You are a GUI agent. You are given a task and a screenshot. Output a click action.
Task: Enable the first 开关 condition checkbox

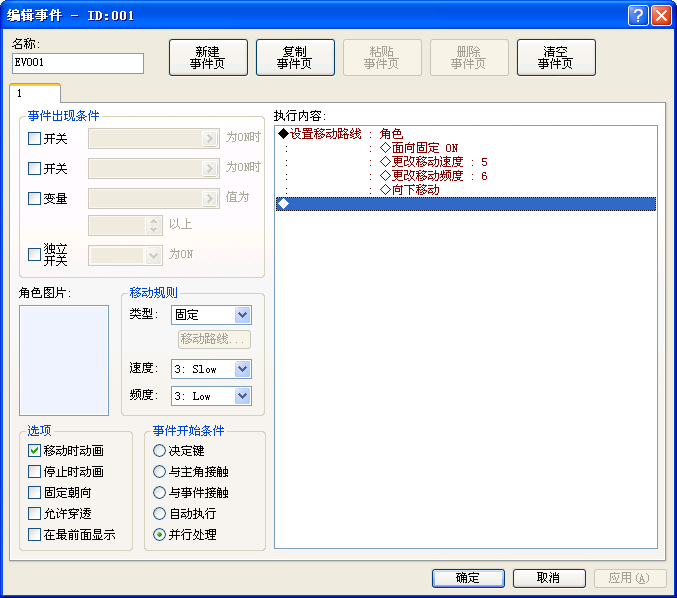pos(34,139)
